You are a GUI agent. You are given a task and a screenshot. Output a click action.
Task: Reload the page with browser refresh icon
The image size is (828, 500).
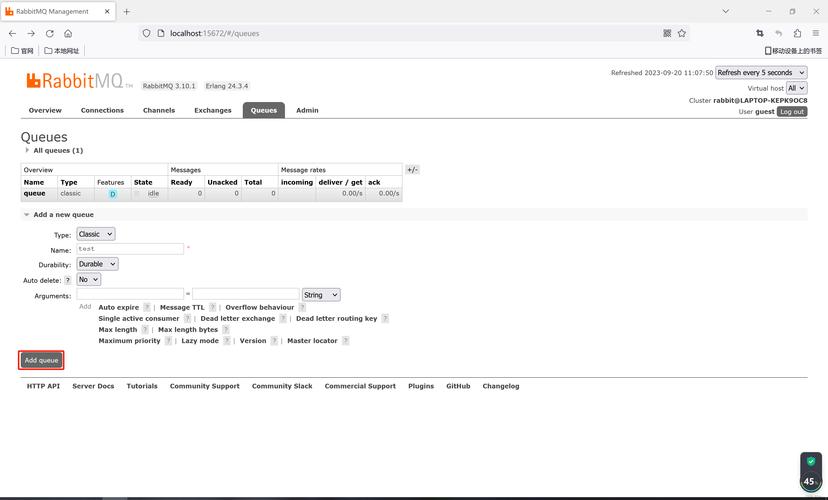[x=50, y=33]
